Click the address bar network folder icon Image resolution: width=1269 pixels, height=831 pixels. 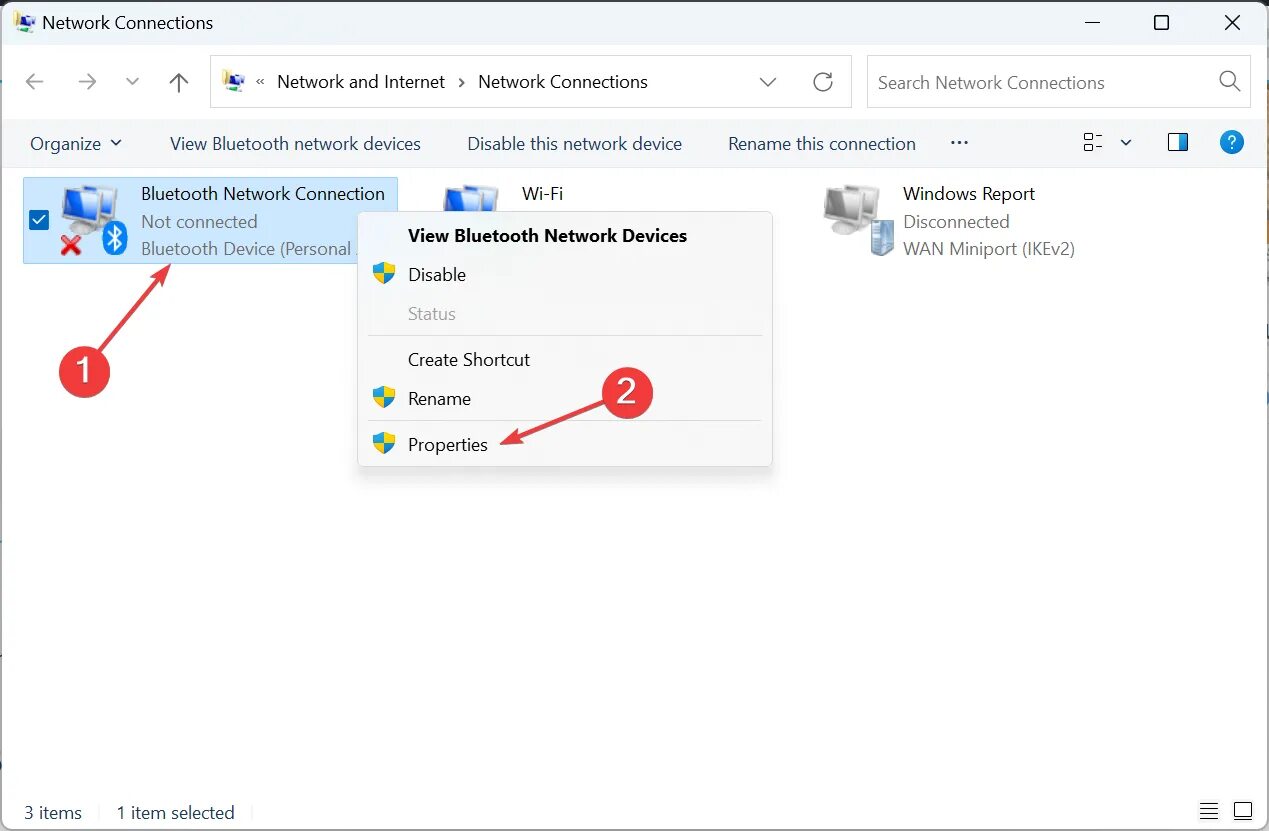(x=233, y=82)
